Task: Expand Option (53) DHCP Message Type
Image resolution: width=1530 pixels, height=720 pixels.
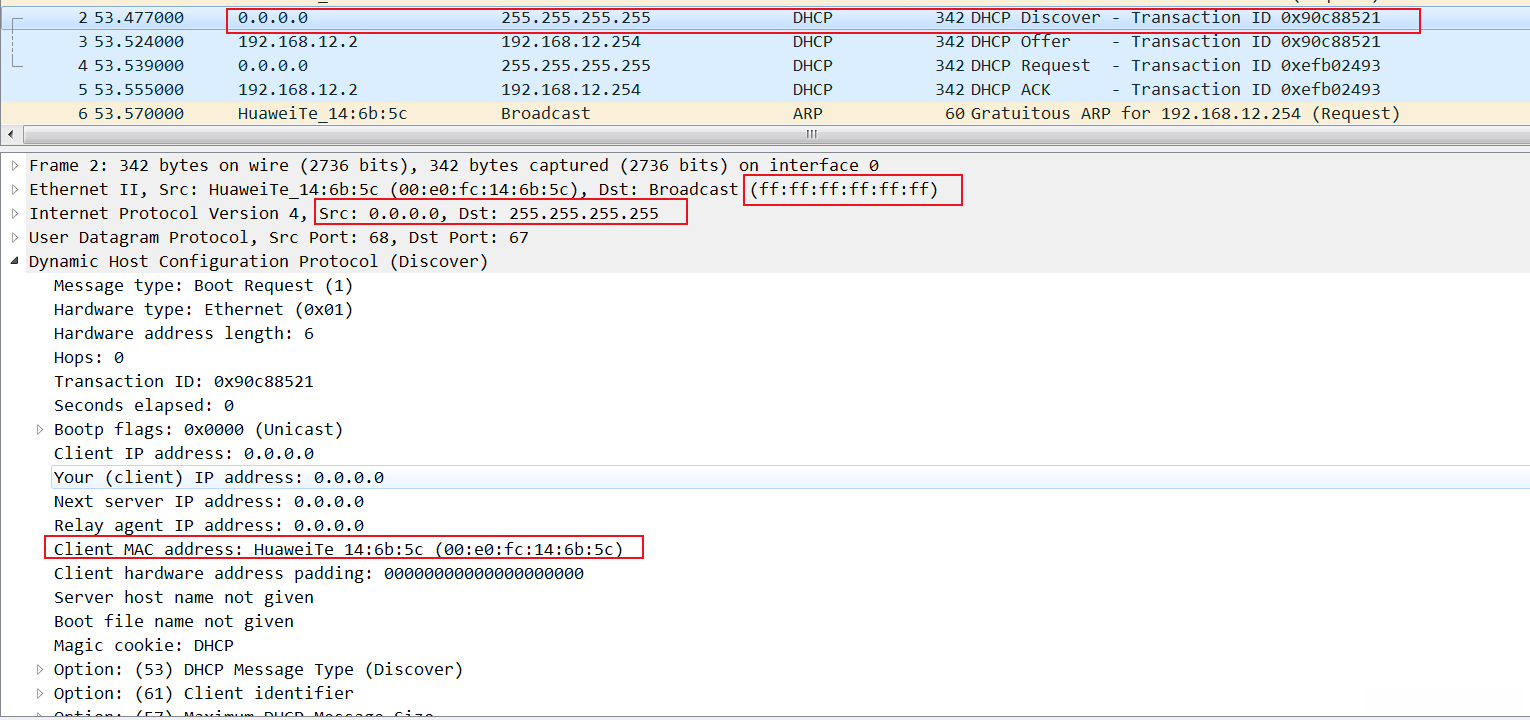Action: click(40, 669)
